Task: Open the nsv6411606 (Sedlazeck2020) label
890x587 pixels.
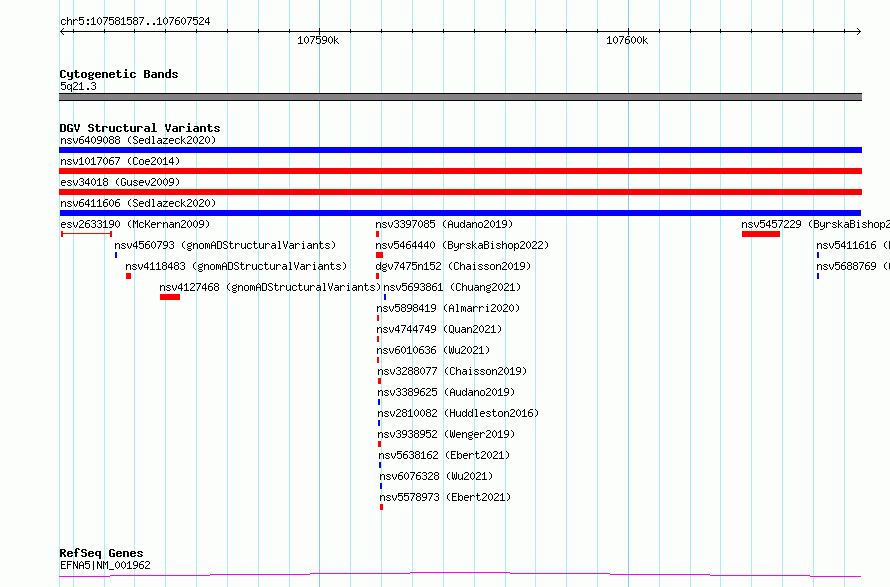Action: tap(138, 203)
